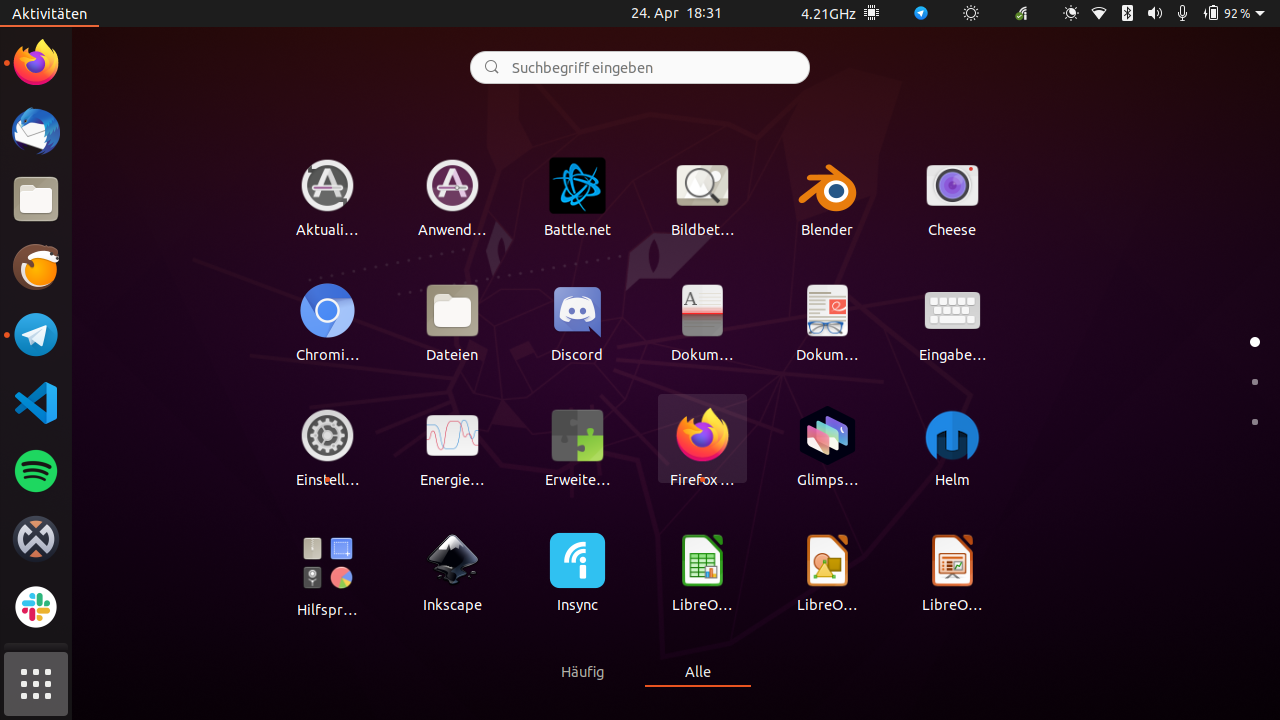Click the brightness sun indicator
Image resolution: width=1280 pixels, height=720 pixels.
[971, 13]
